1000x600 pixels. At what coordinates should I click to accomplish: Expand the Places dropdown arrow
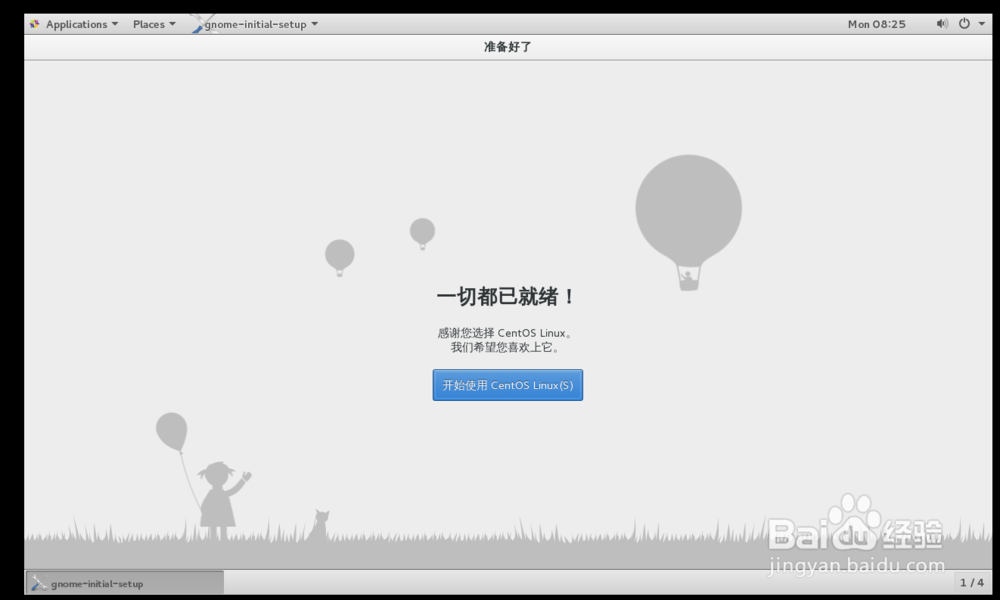172,24
